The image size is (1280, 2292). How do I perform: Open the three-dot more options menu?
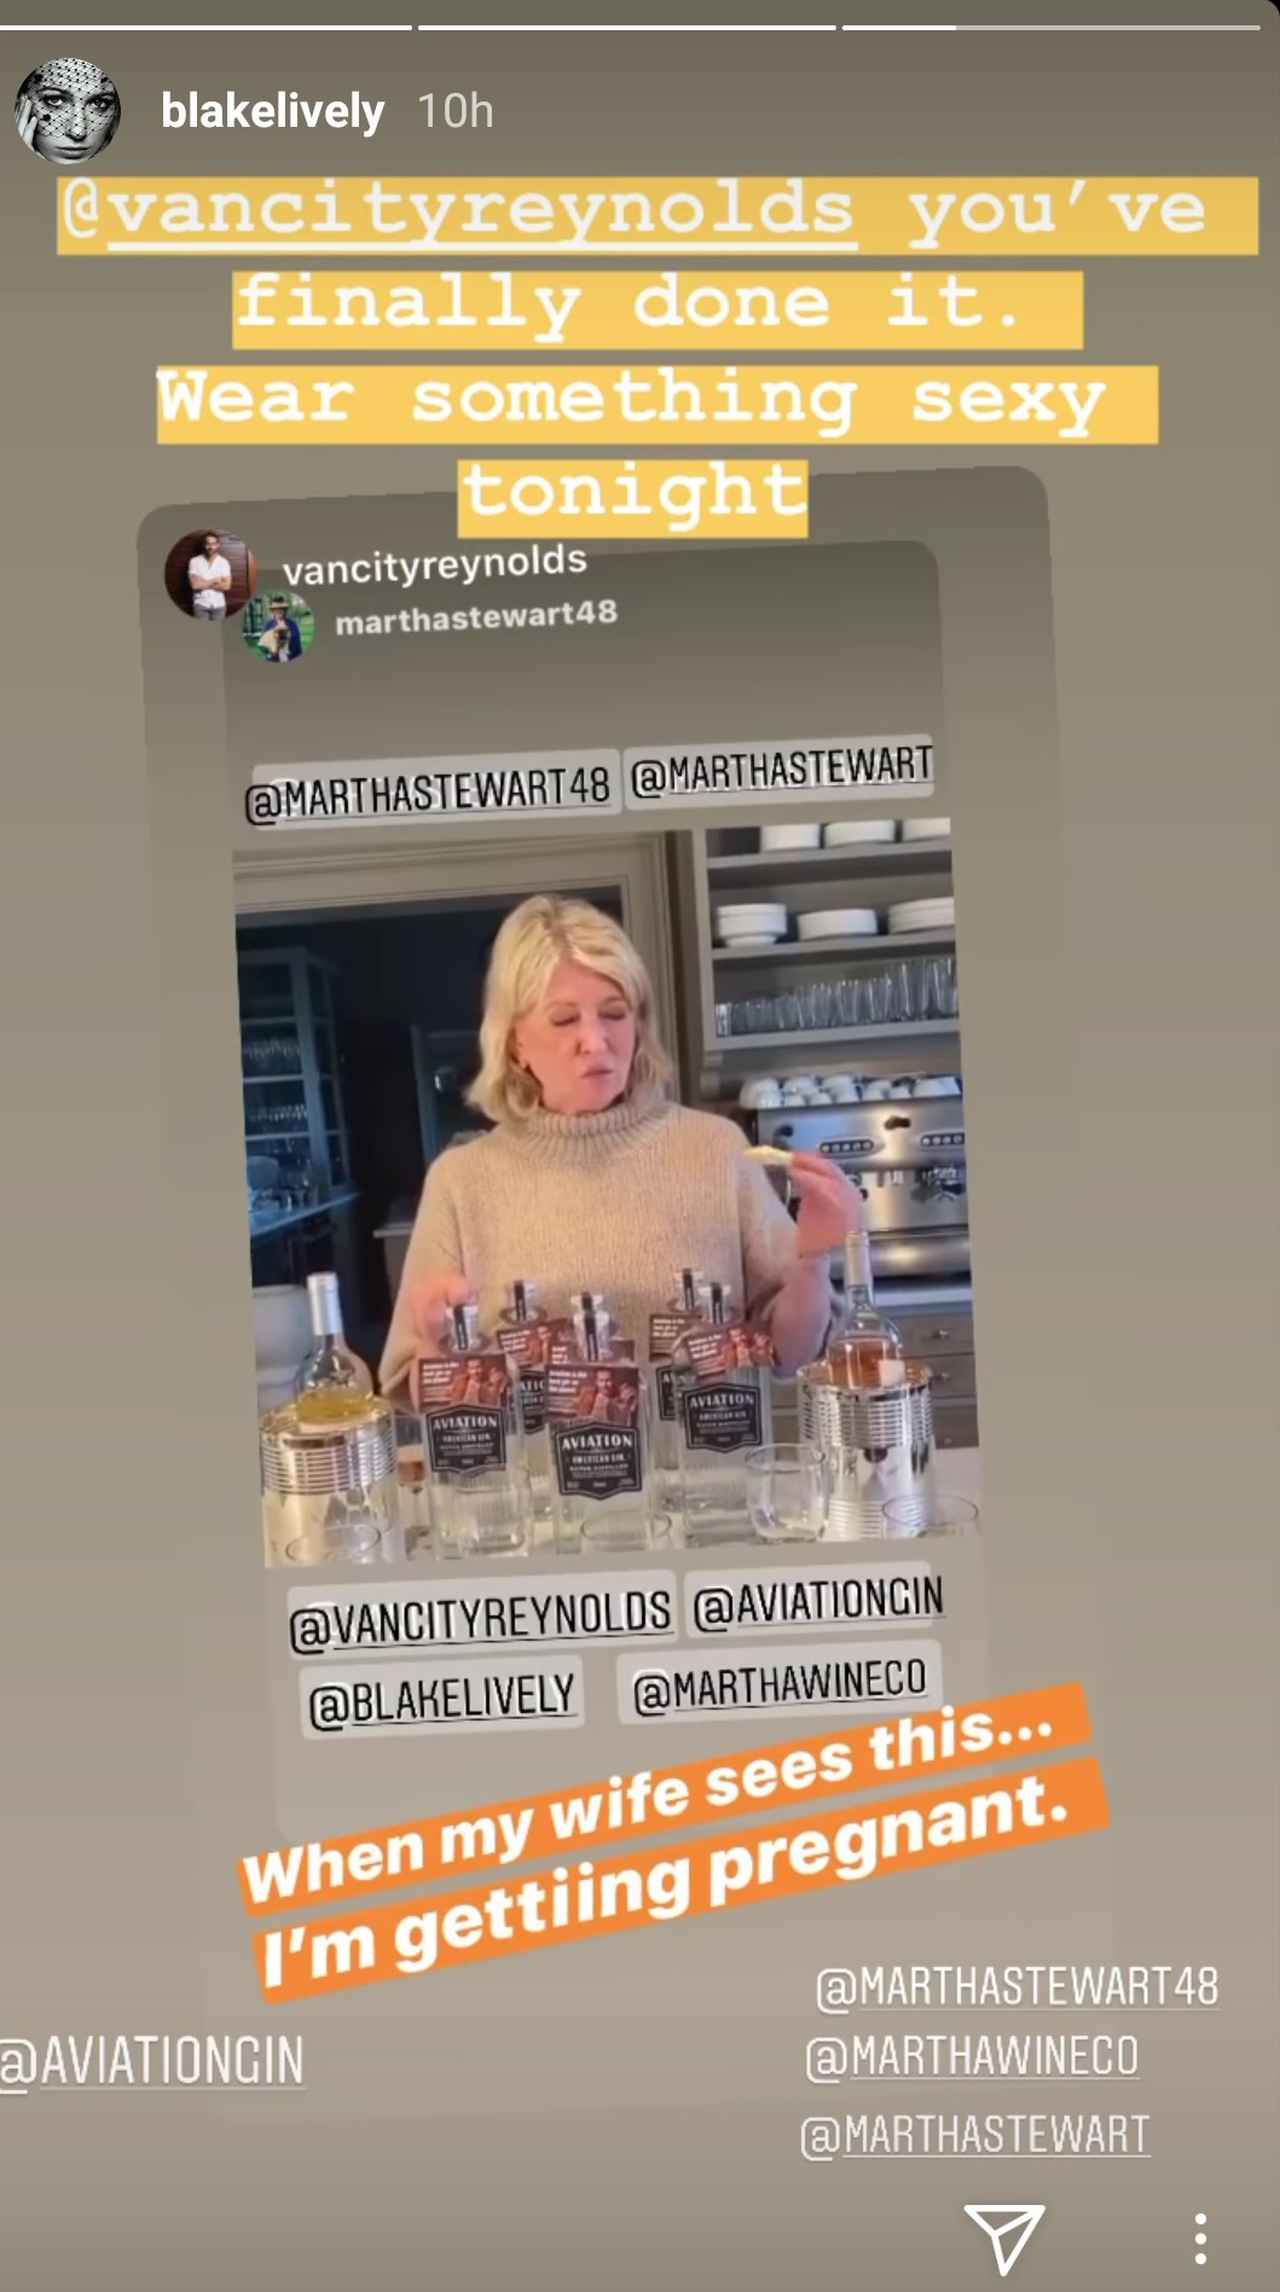point(1200,2238)
